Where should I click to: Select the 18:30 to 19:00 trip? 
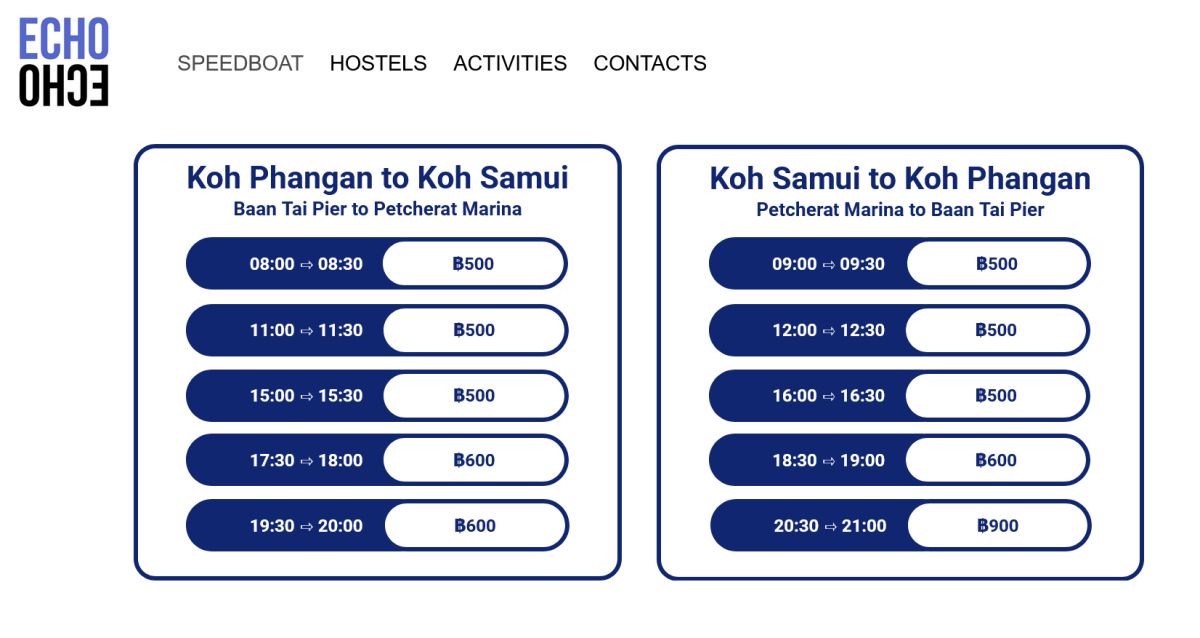pos(828,460)
